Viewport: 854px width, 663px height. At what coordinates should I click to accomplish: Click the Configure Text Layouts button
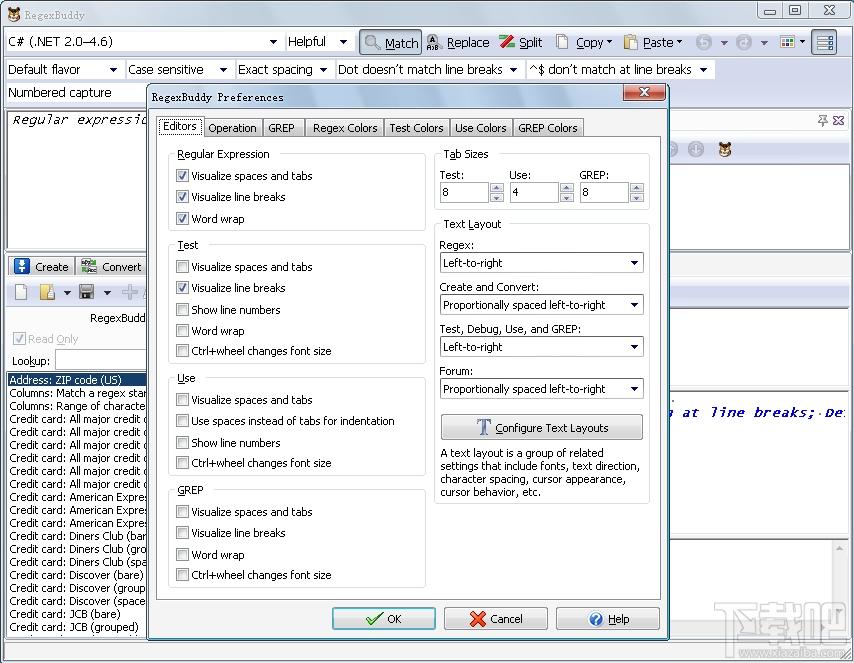pos(541,428)
